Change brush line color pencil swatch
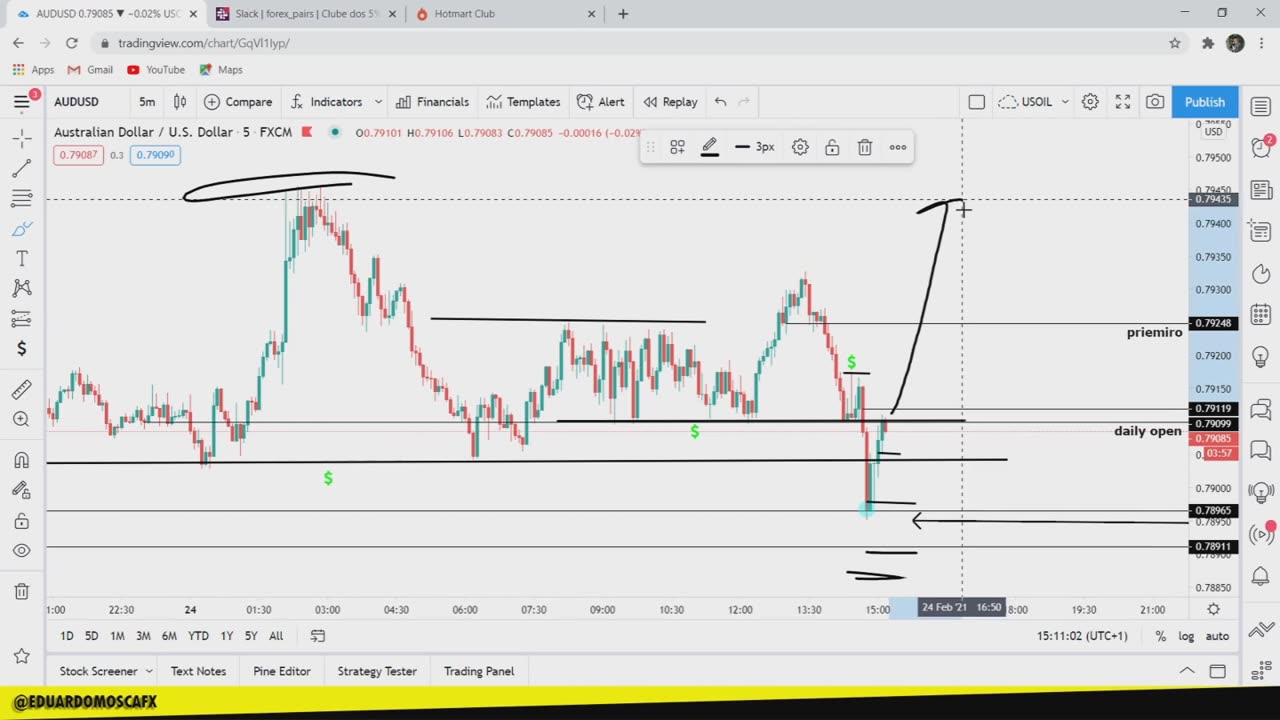 pyautogui.click(x=710, y=147)
